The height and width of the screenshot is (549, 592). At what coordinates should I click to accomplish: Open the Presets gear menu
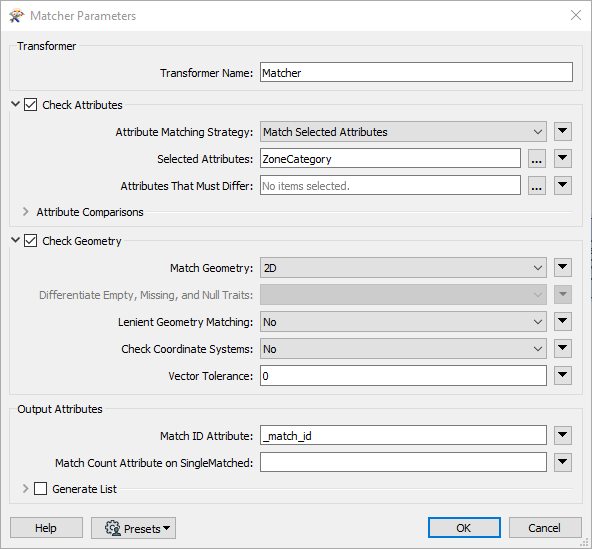pyautogui.click(x=133, y=528)
